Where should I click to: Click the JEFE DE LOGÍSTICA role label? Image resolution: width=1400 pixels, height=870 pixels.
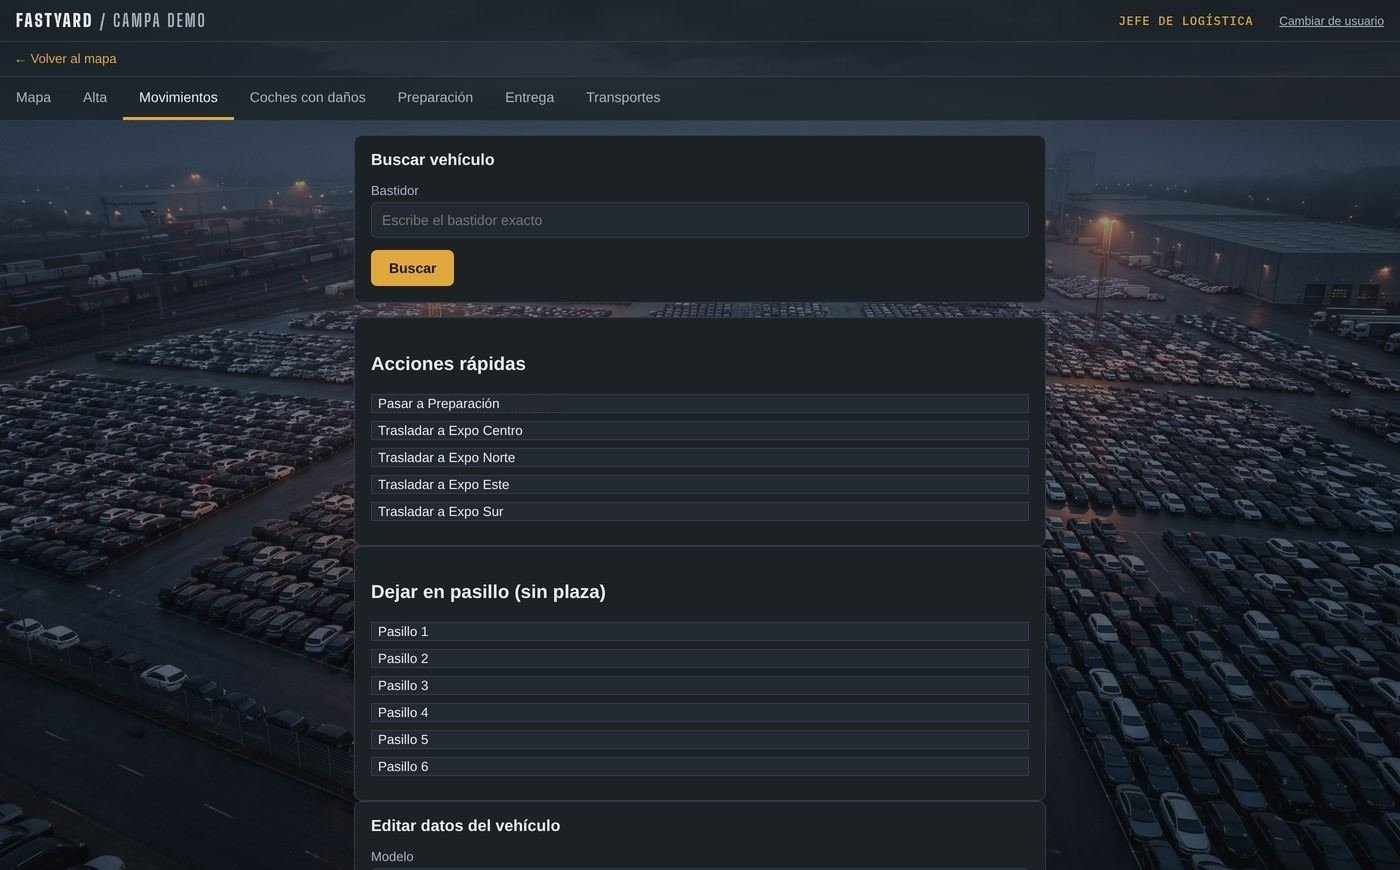(x=1185, y=21)
